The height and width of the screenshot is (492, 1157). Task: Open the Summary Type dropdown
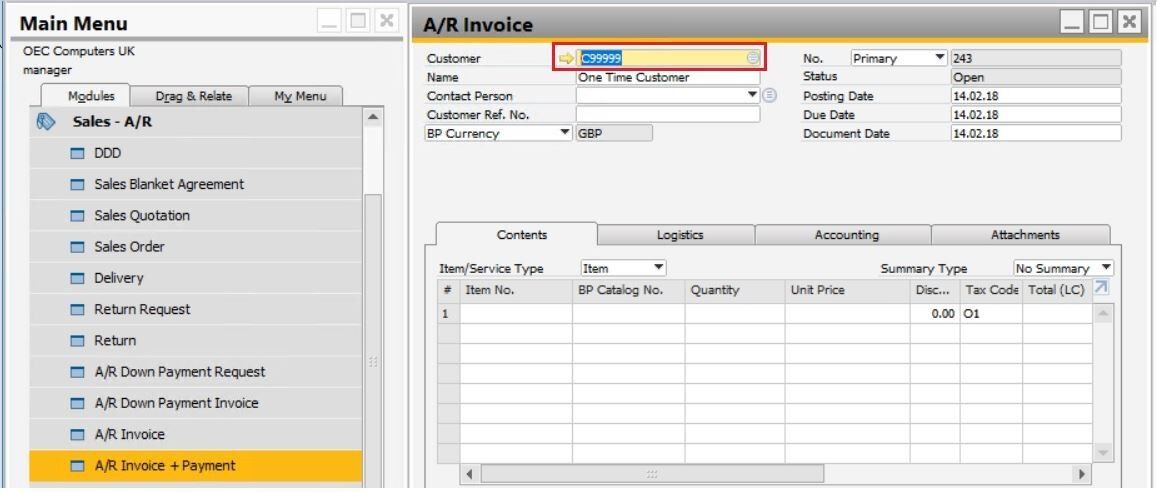tap(1106, 267)
